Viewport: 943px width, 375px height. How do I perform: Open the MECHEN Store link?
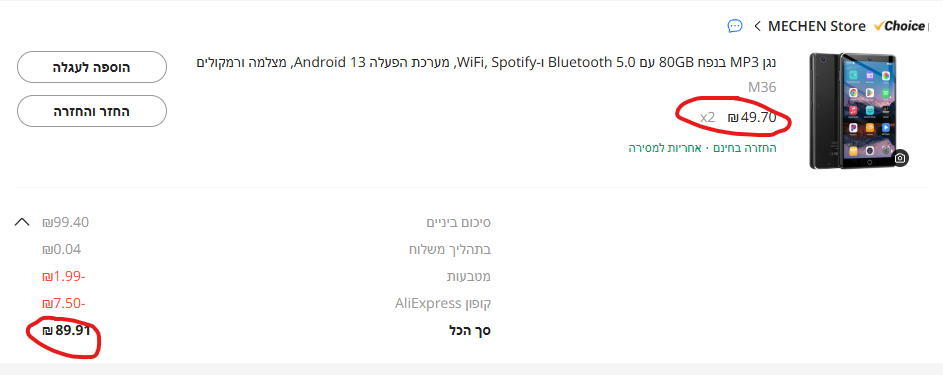pos(817,26)
